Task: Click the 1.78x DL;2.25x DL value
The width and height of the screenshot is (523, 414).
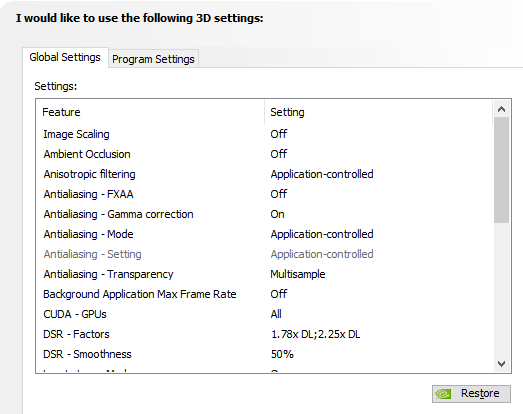Action: point(316,334)
